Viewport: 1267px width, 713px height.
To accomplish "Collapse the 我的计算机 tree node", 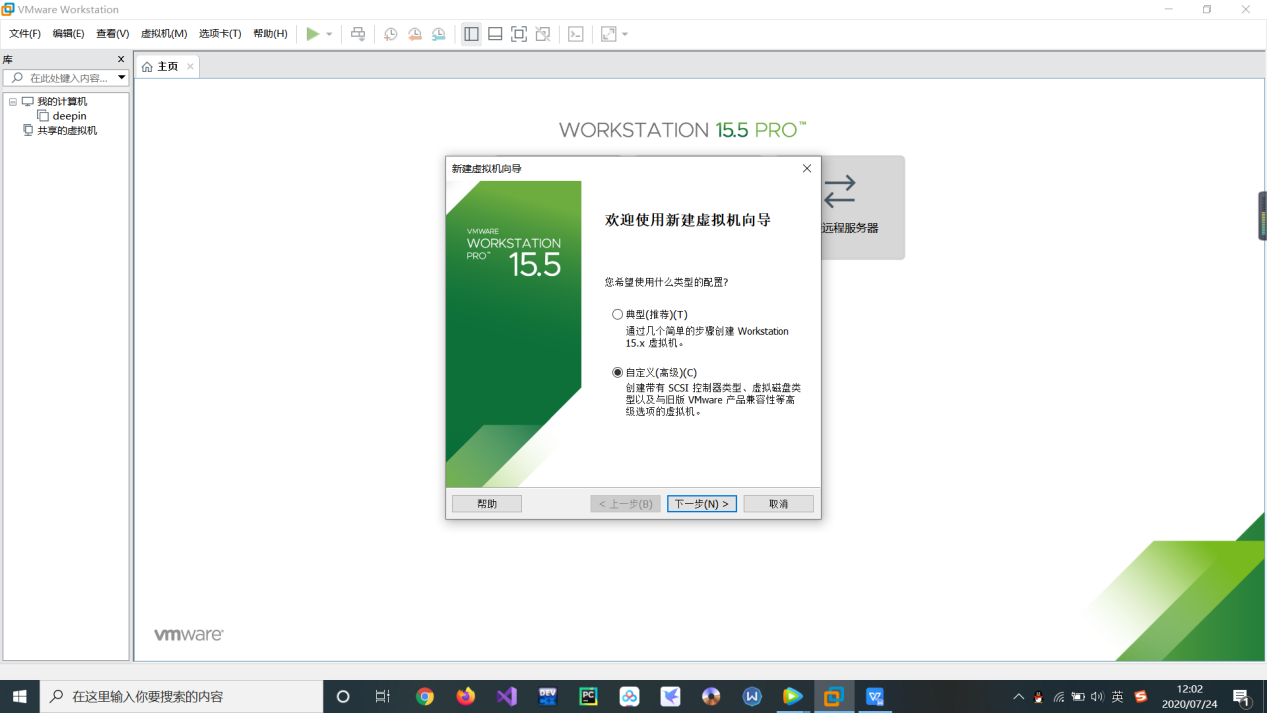I will [13, 102].
